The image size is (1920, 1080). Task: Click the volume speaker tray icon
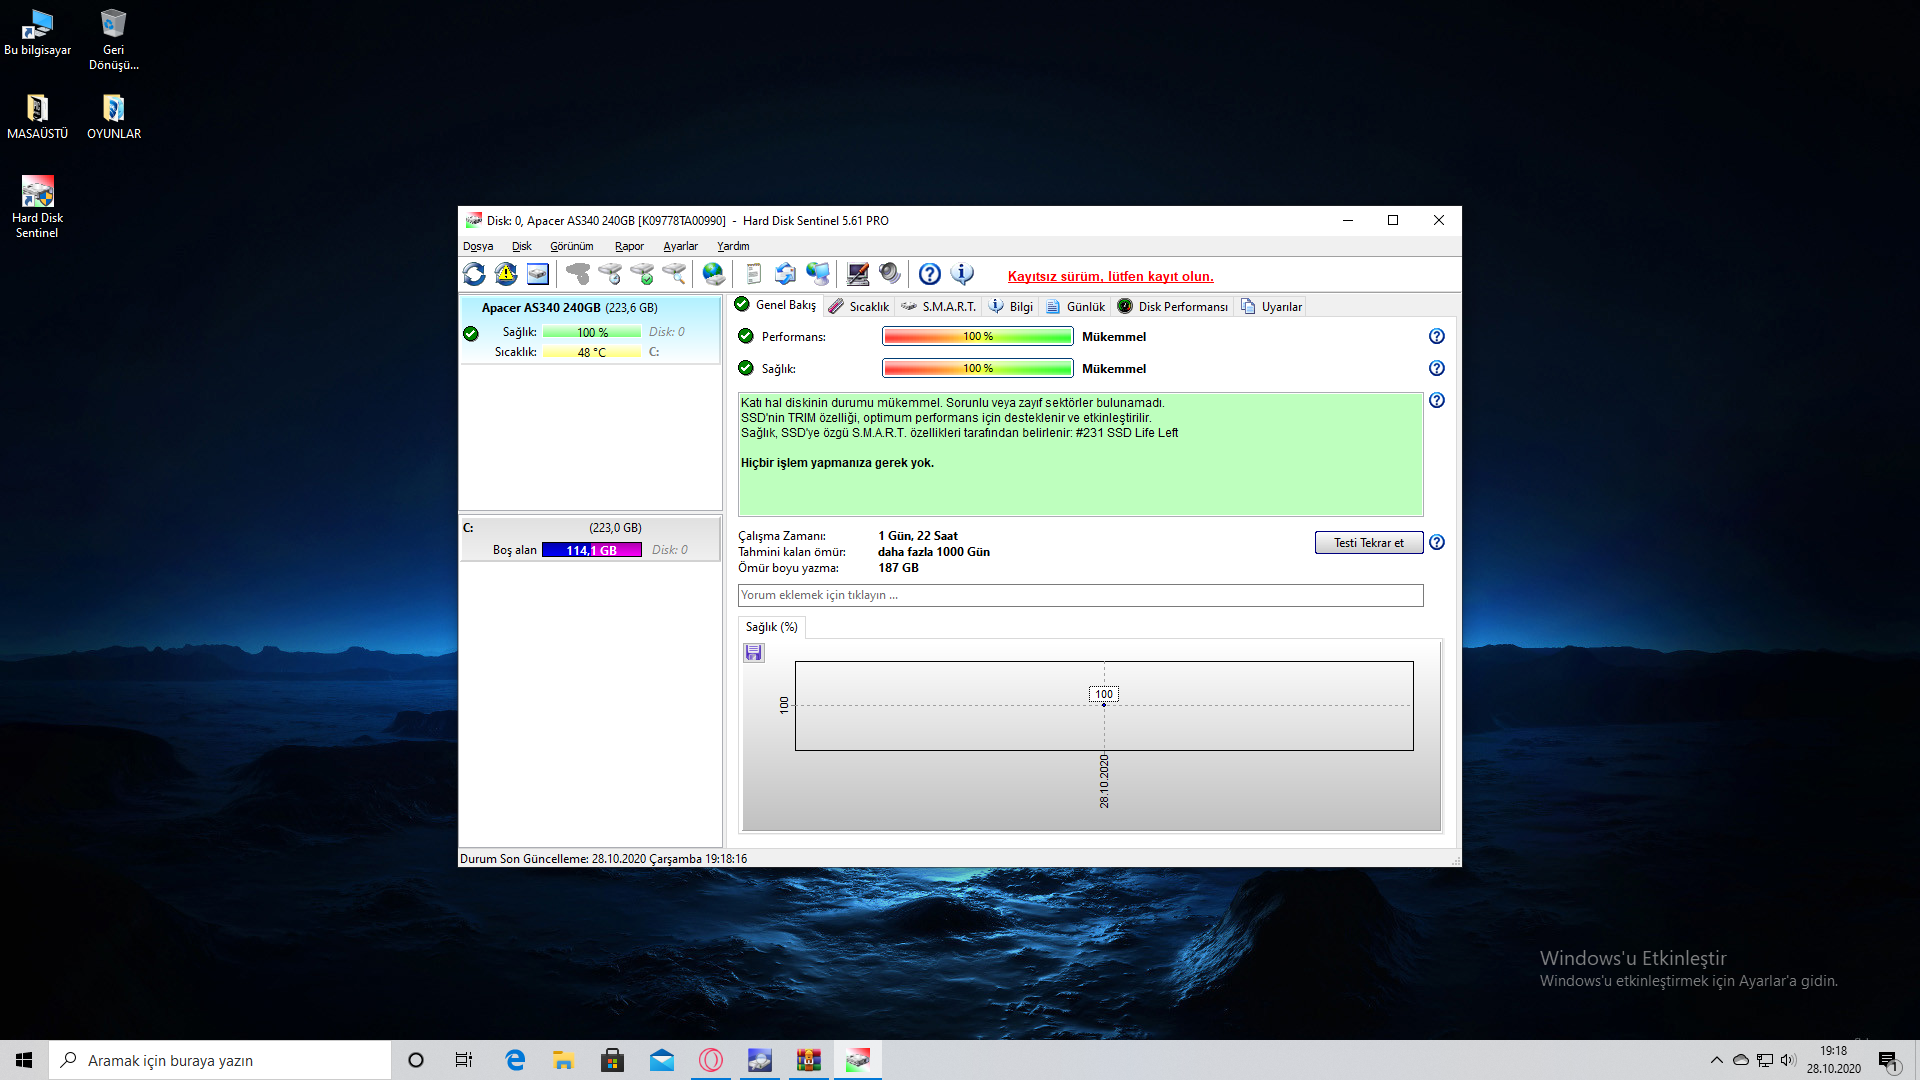click(1788, 1060)
